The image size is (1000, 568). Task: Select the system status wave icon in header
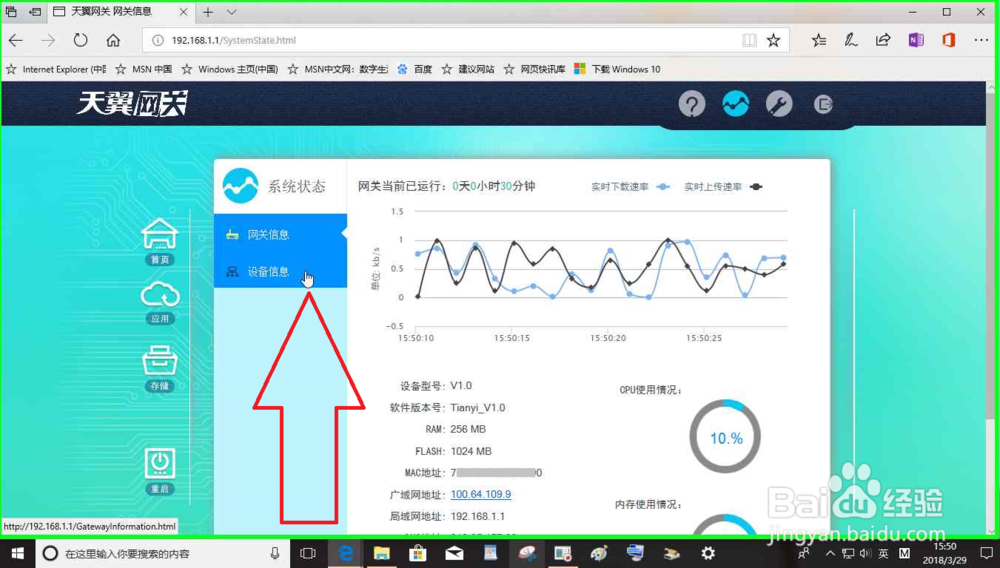point(735,104)
